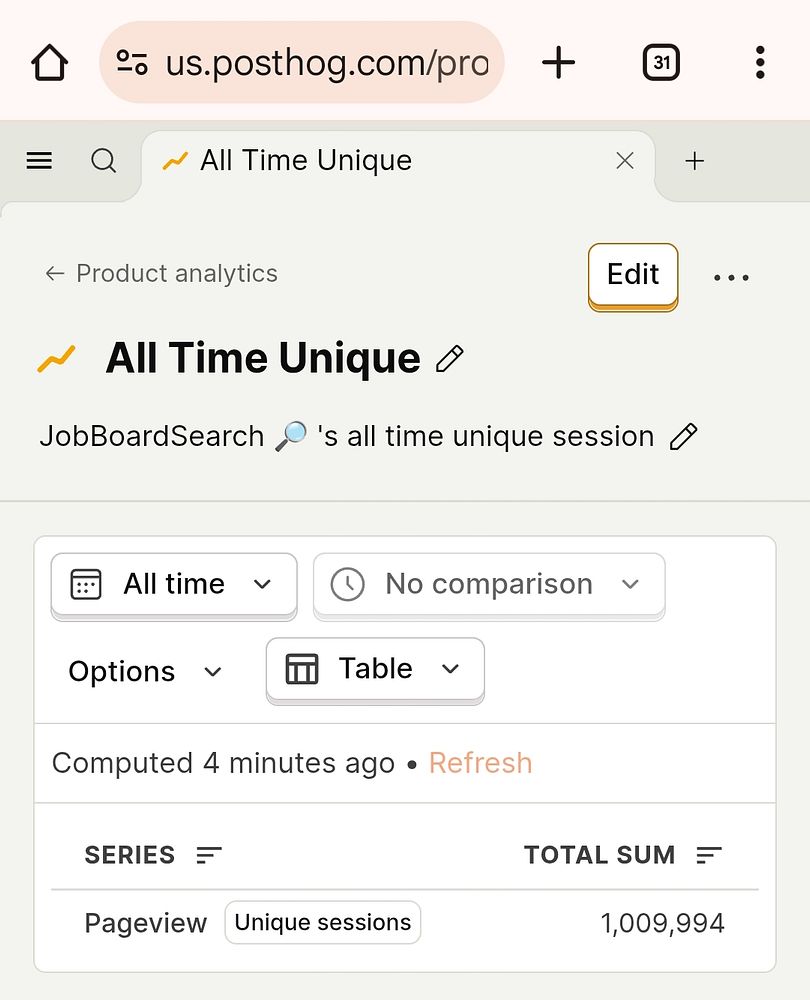Change the Table display type dropdown
810x1000 pixels.
click(375, 669)
